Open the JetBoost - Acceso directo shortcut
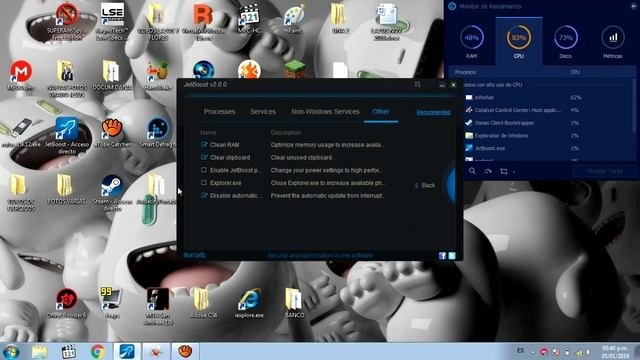 67,136
